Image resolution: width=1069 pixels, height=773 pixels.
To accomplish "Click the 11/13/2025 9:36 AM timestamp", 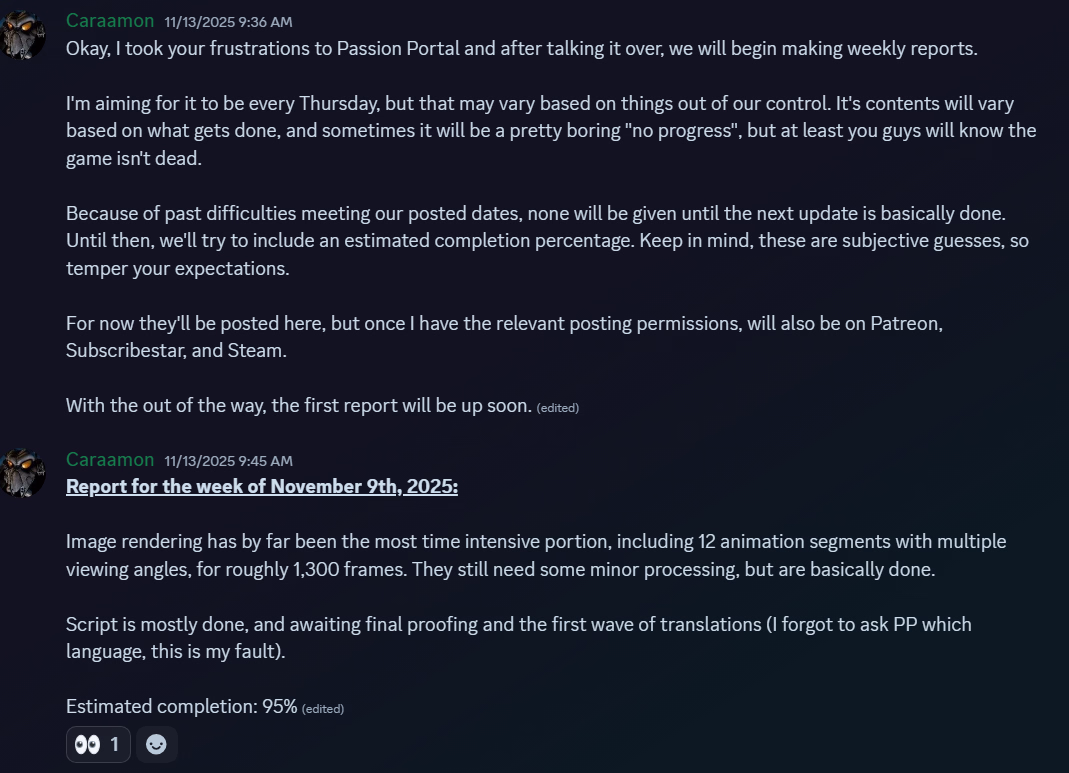I will click(x=228, y=22).
